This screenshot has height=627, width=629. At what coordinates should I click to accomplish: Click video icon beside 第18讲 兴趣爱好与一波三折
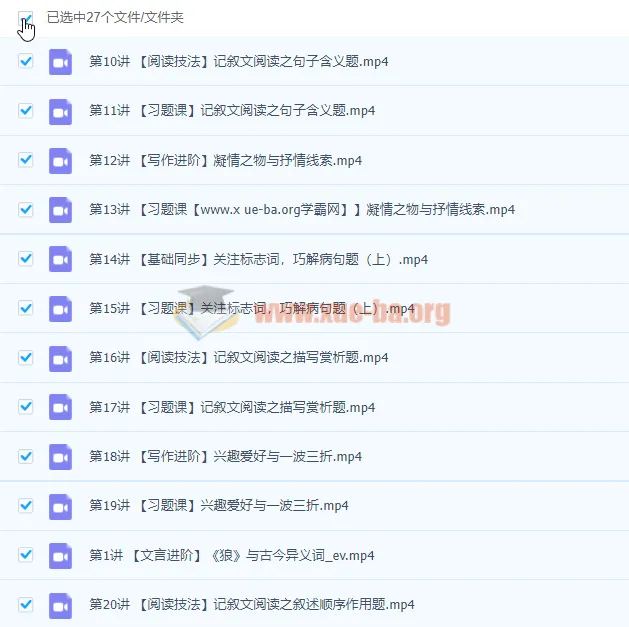coord(60,457)
